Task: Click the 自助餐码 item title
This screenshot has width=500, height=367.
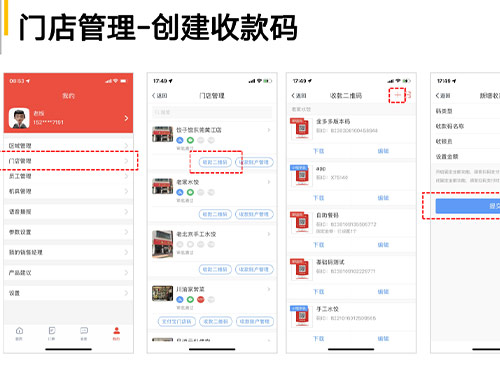Action: 327,215
